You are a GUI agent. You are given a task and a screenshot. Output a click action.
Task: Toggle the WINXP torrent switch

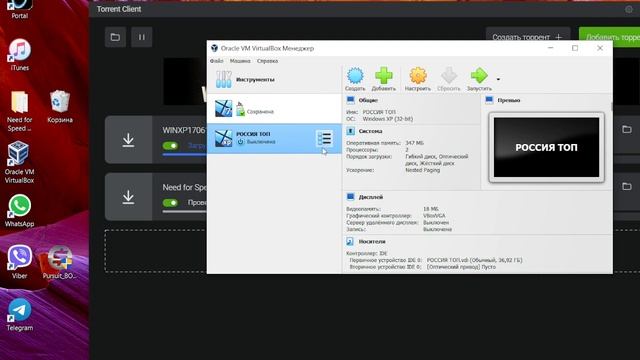[170, 146]
